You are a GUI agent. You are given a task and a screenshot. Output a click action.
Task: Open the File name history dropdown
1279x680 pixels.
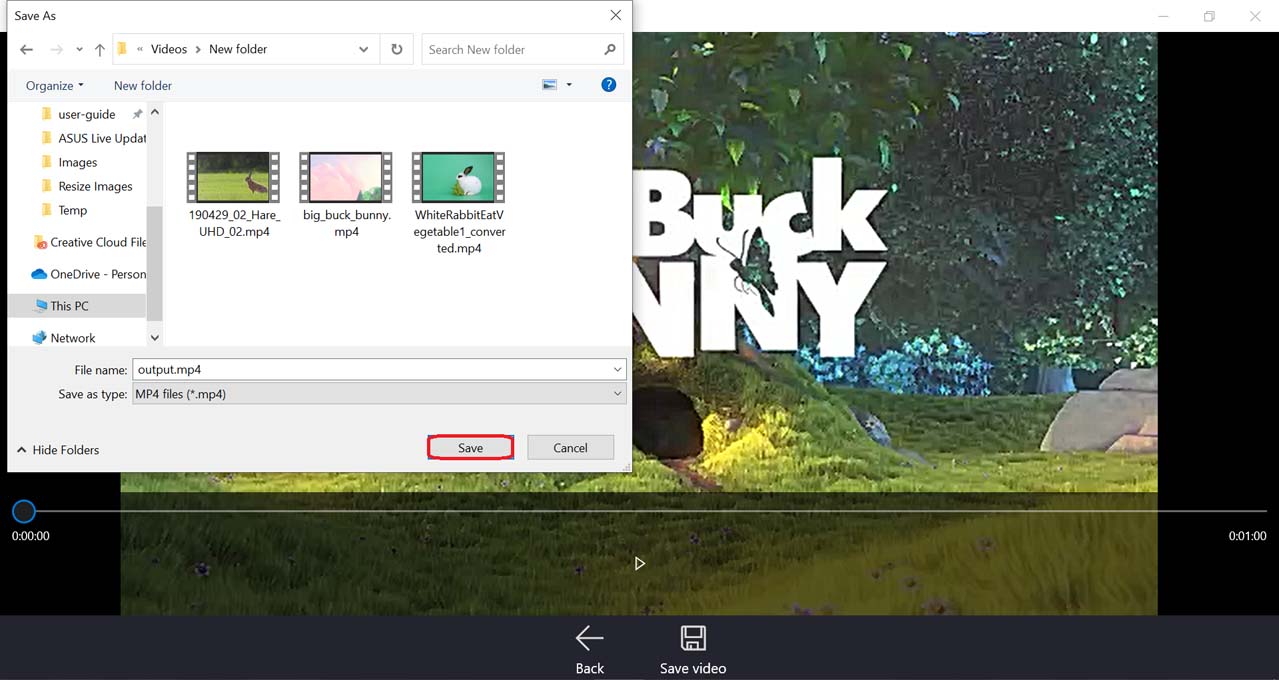point(617,370)
